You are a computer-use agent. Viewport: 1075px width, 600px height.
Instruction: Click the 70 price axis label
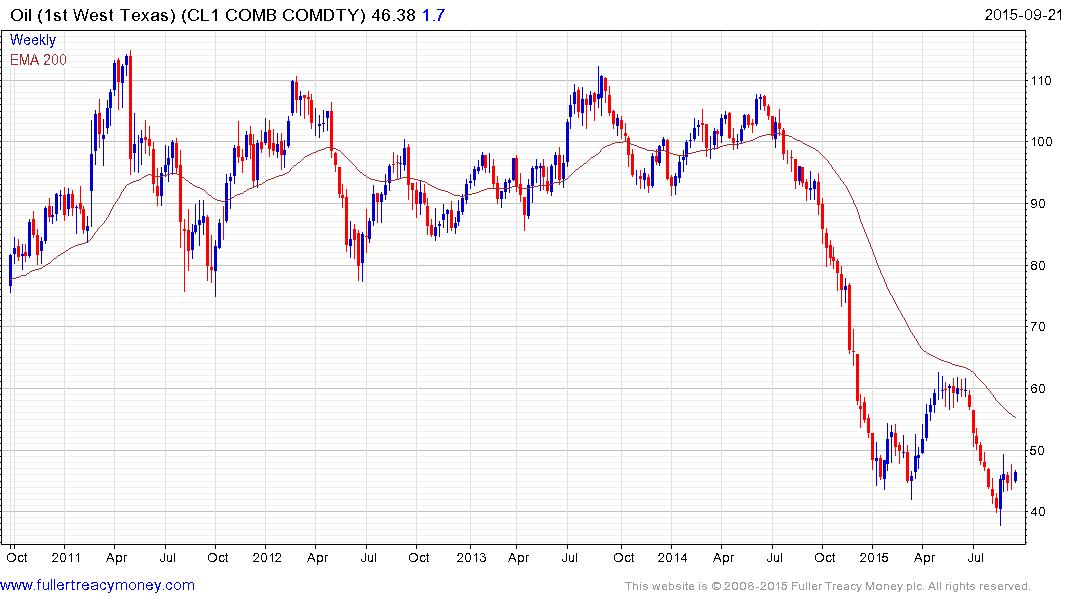(x=1038, y=327)
